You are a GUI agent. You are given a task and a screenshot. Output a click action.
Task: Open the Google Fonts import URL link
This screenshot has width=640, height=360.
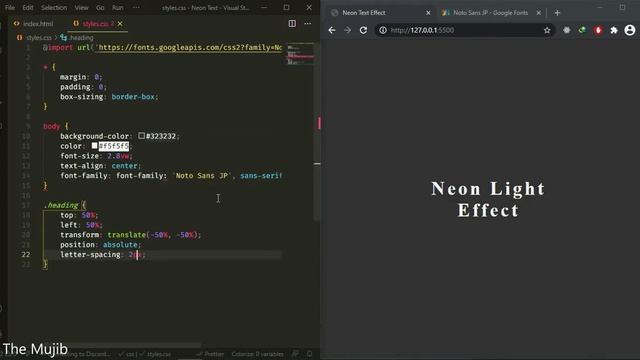(x=190, y=47)
